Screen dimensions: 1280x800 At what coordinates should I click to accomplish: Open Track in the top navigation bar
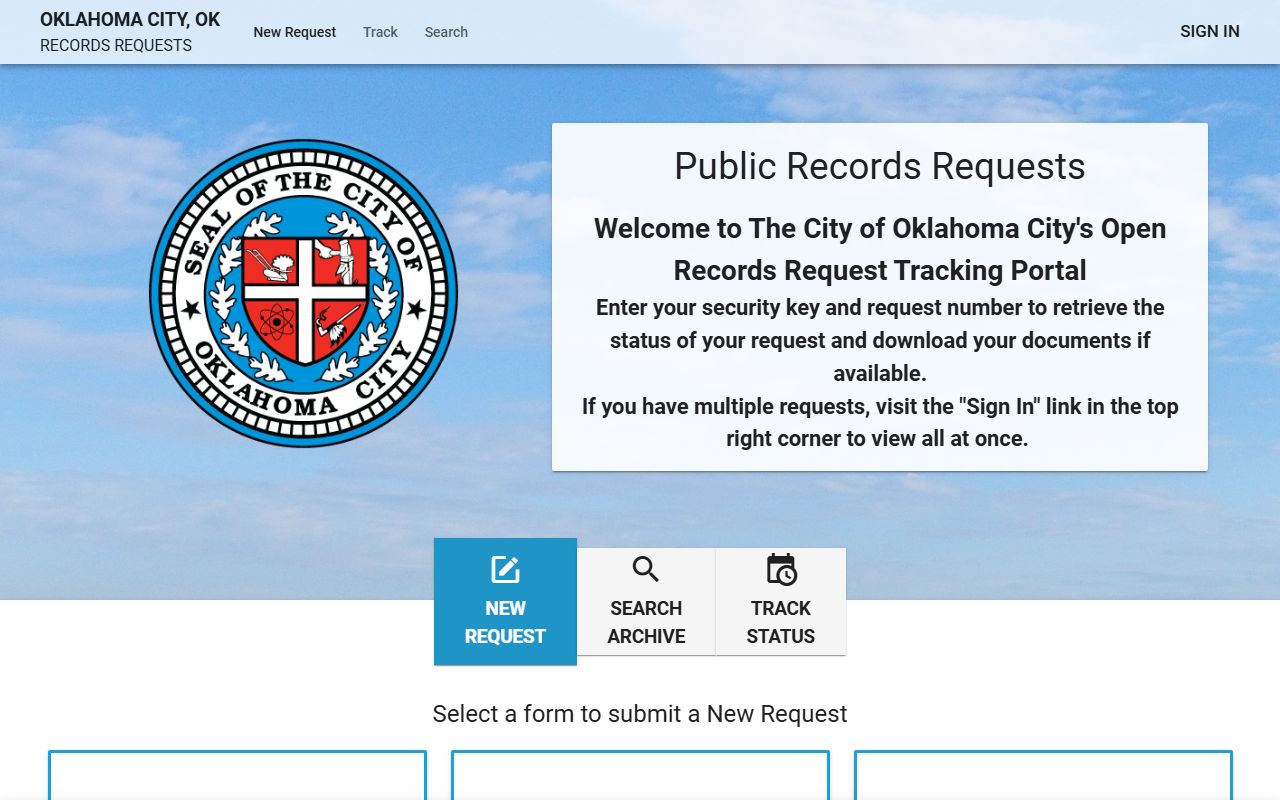(x=380, y=32)
